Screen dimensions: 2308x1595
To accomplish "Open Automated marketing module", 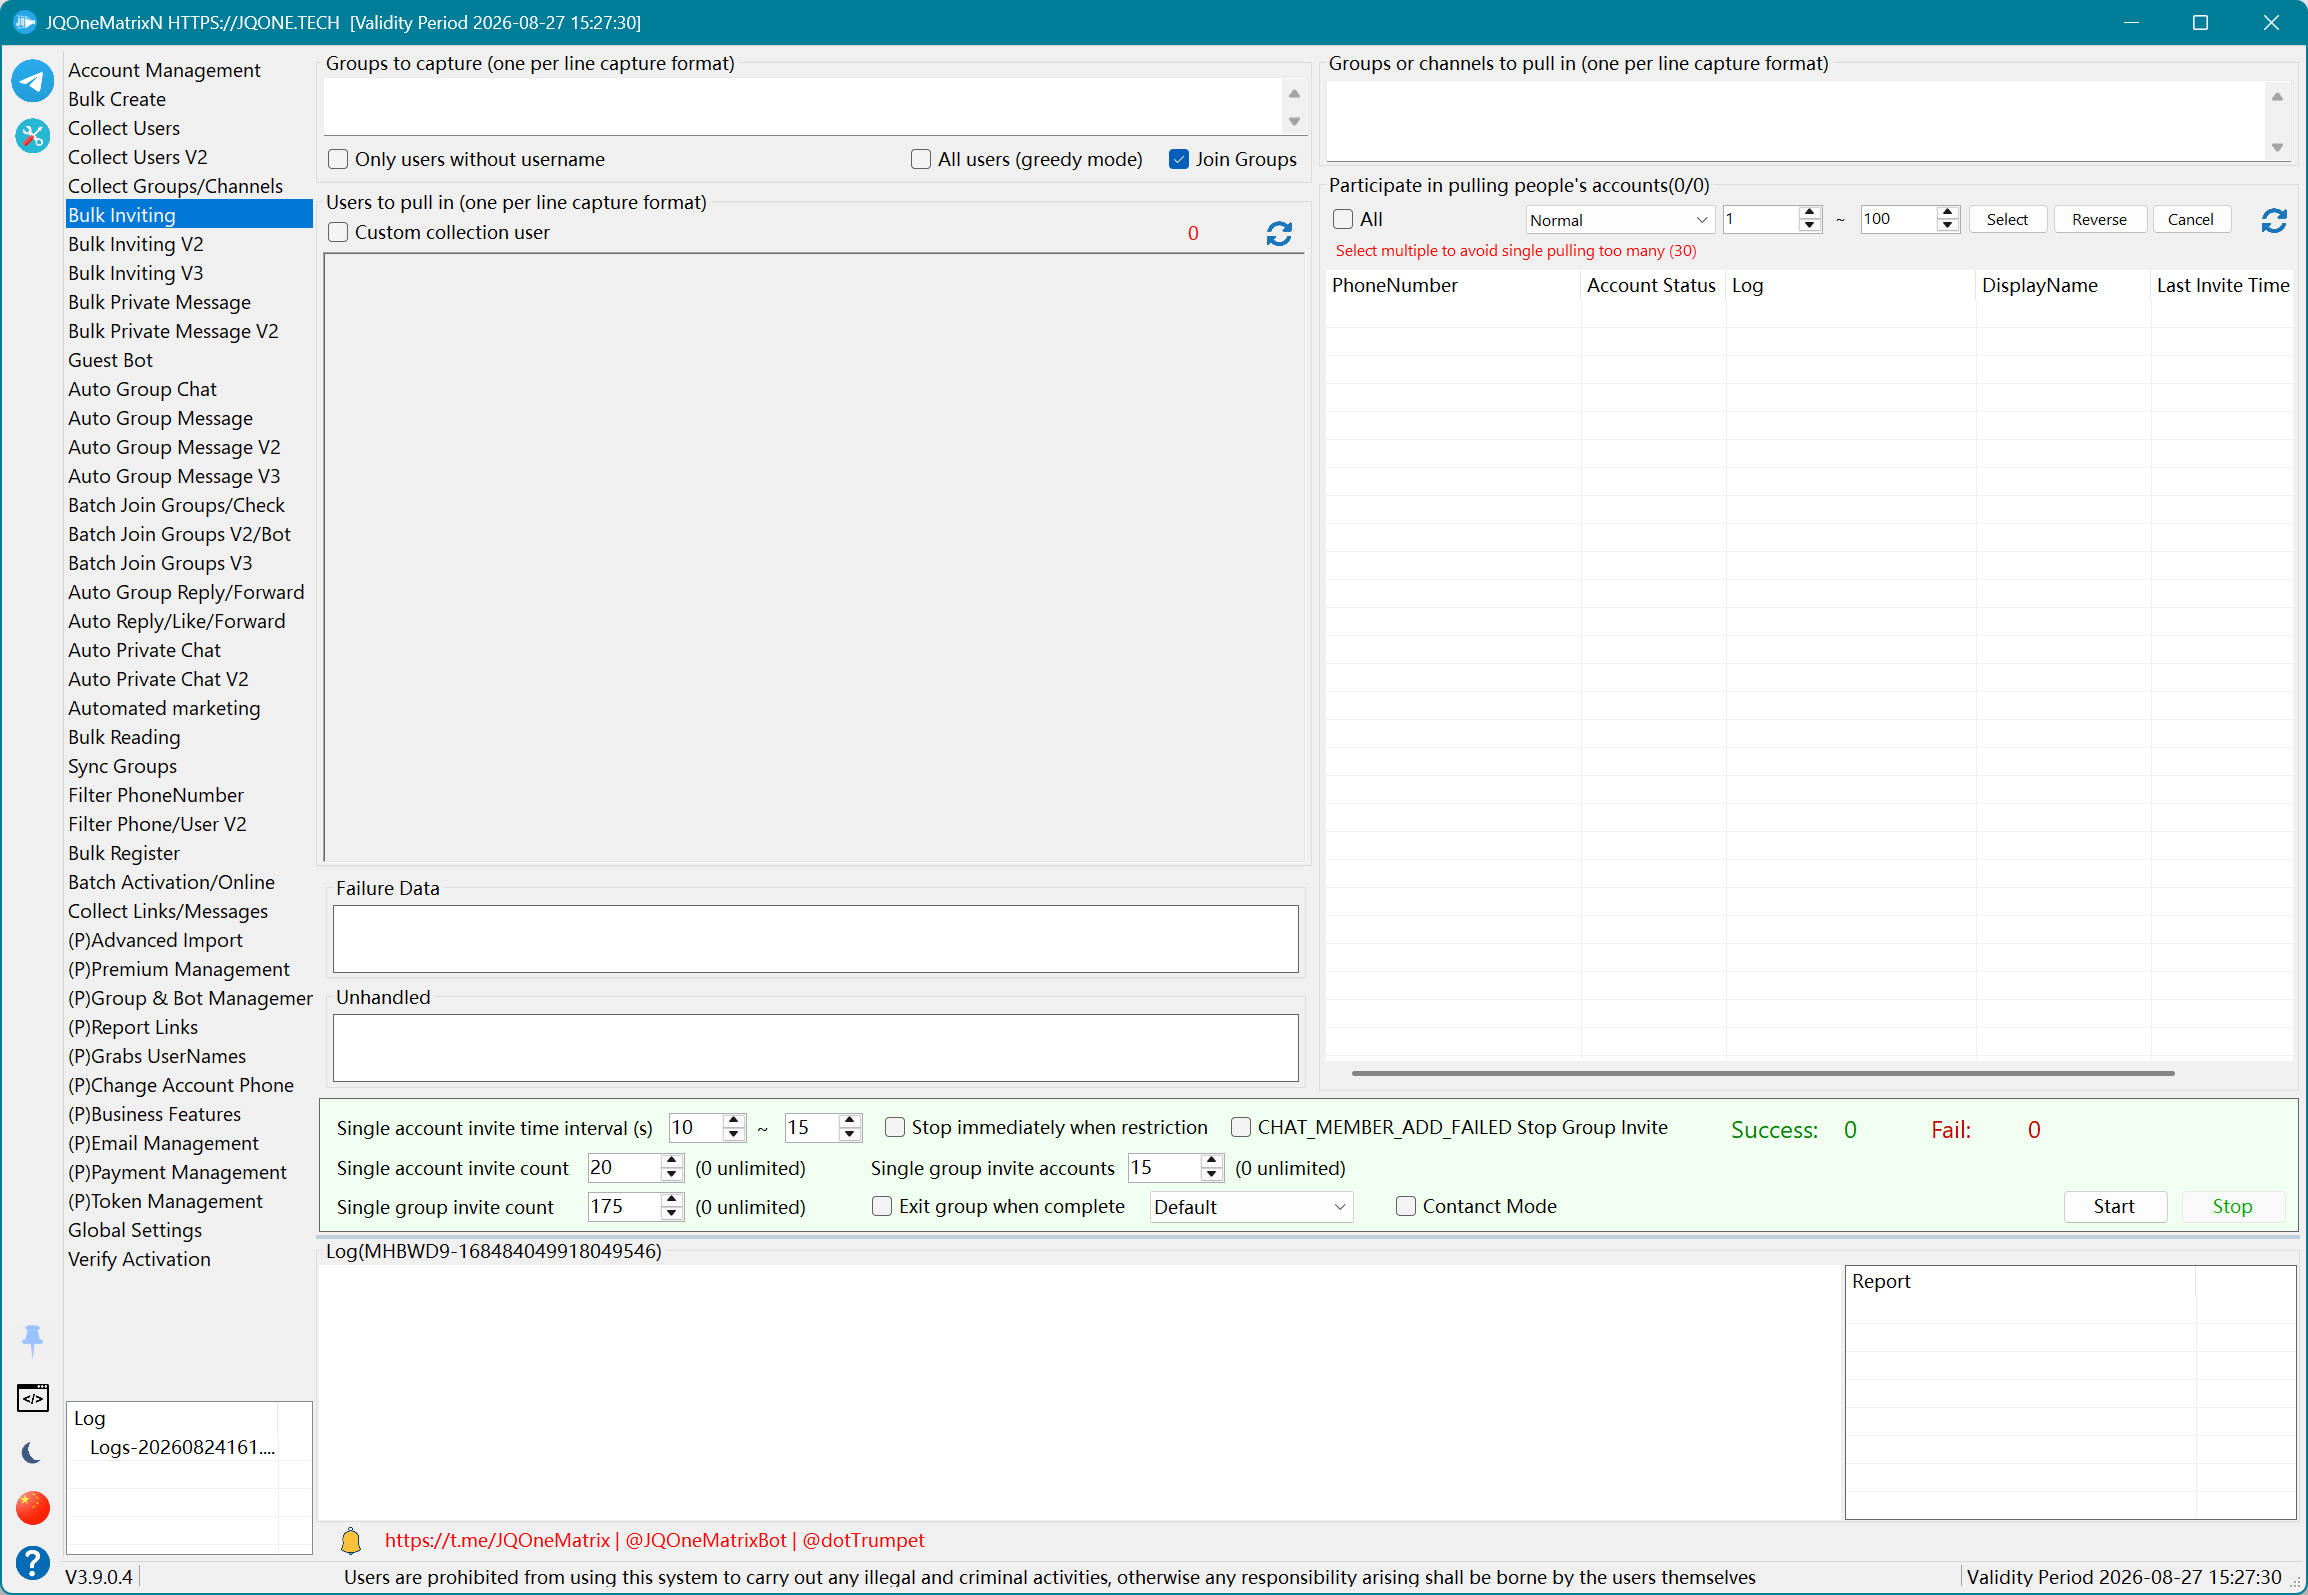I will [x=164, y=708].
